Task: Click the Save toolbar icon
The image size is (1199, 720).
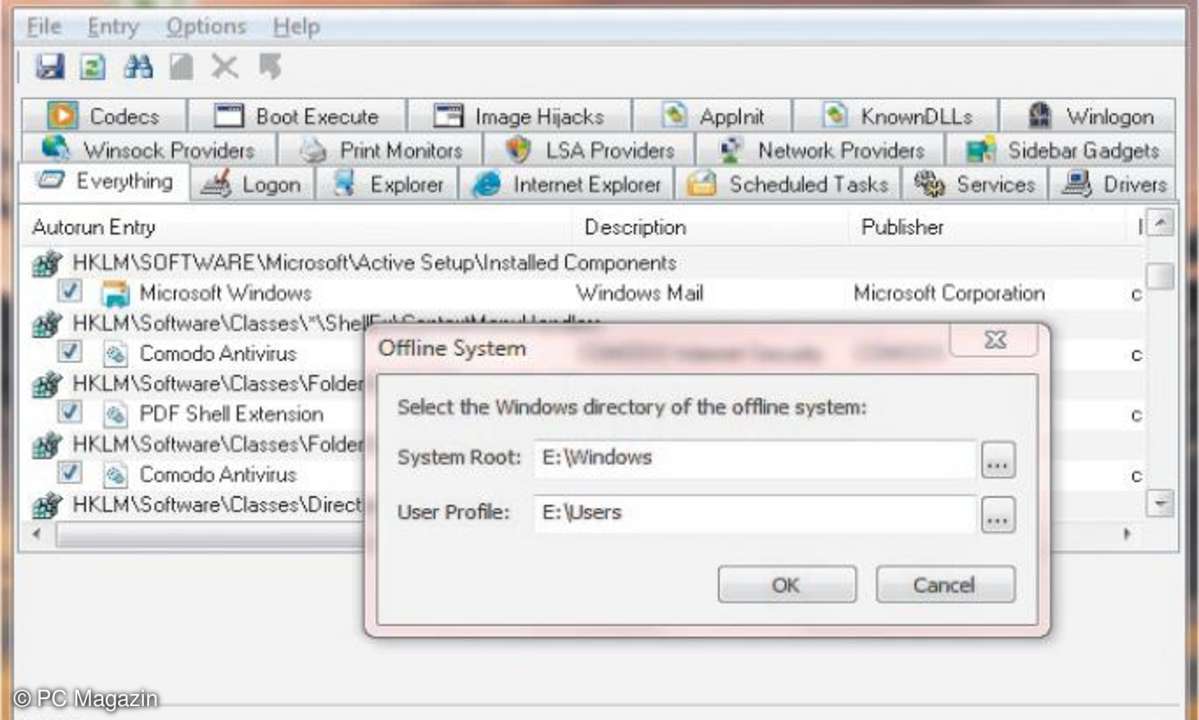Action: coord(50,66)
